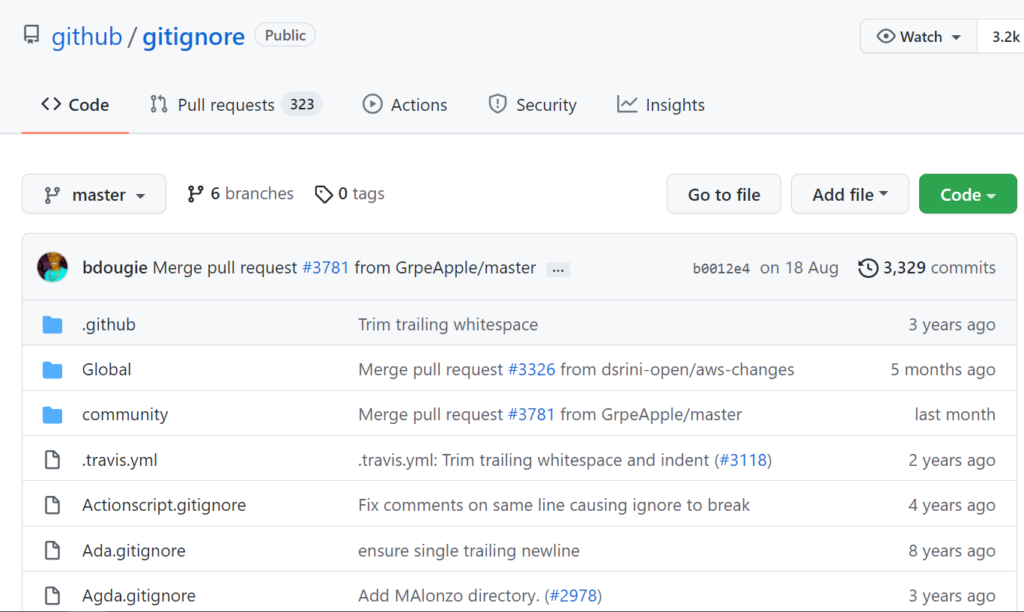1024x612 pixels.
Task: Click bdougie's avatar thumbnail
Action: [52, 267]
